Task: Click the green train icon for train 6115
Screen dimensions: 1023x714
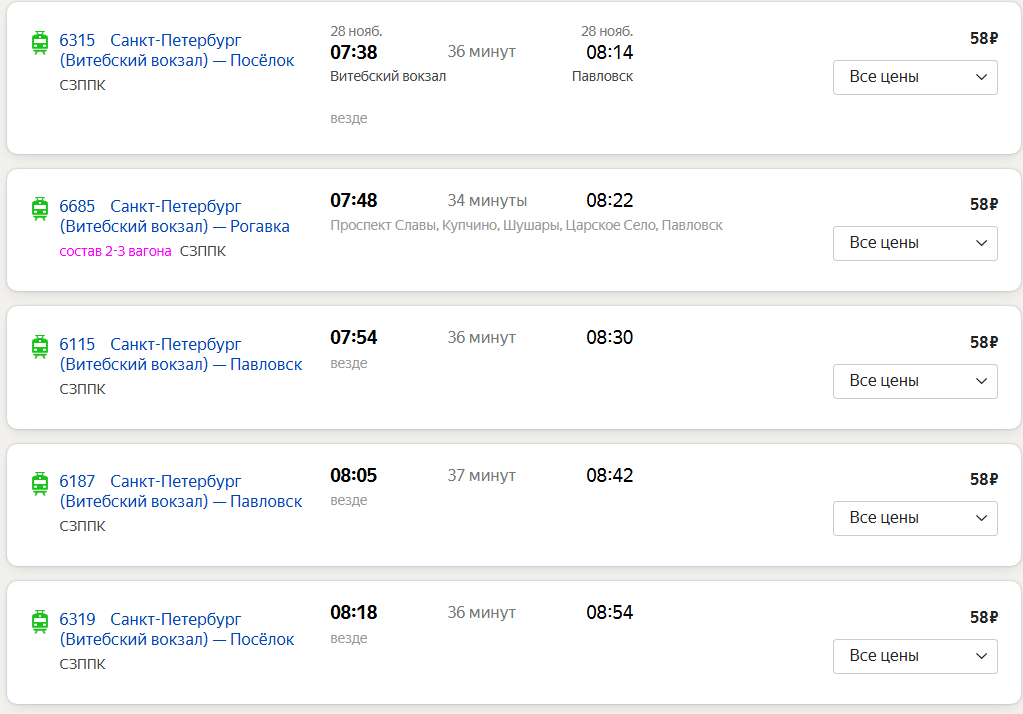Action: tap(40, 346)
